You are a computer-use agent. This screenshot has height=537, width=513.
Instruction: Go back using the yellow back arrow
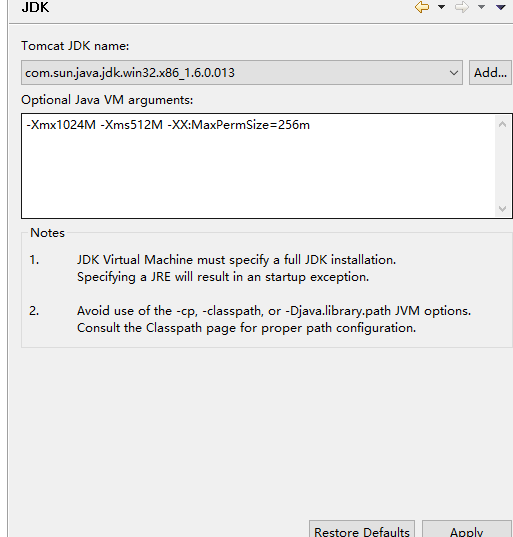(x=422, y=7)
